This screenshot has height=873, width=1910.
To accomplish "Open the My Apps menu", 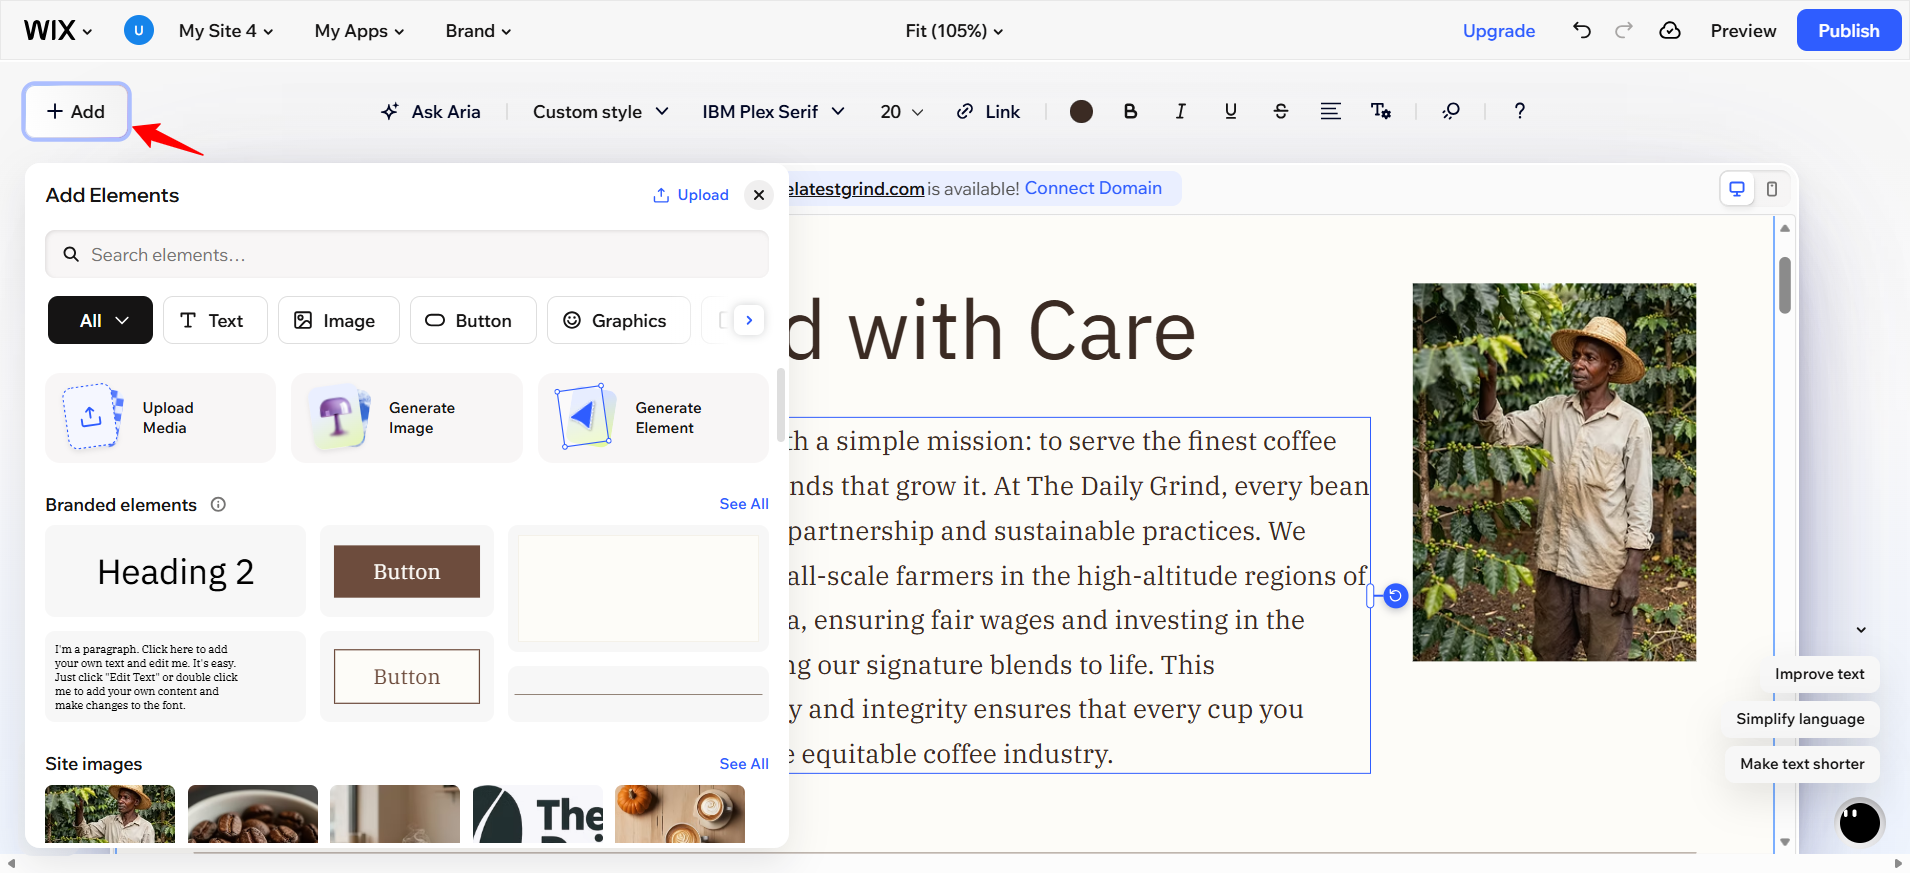I will [359, 31].
